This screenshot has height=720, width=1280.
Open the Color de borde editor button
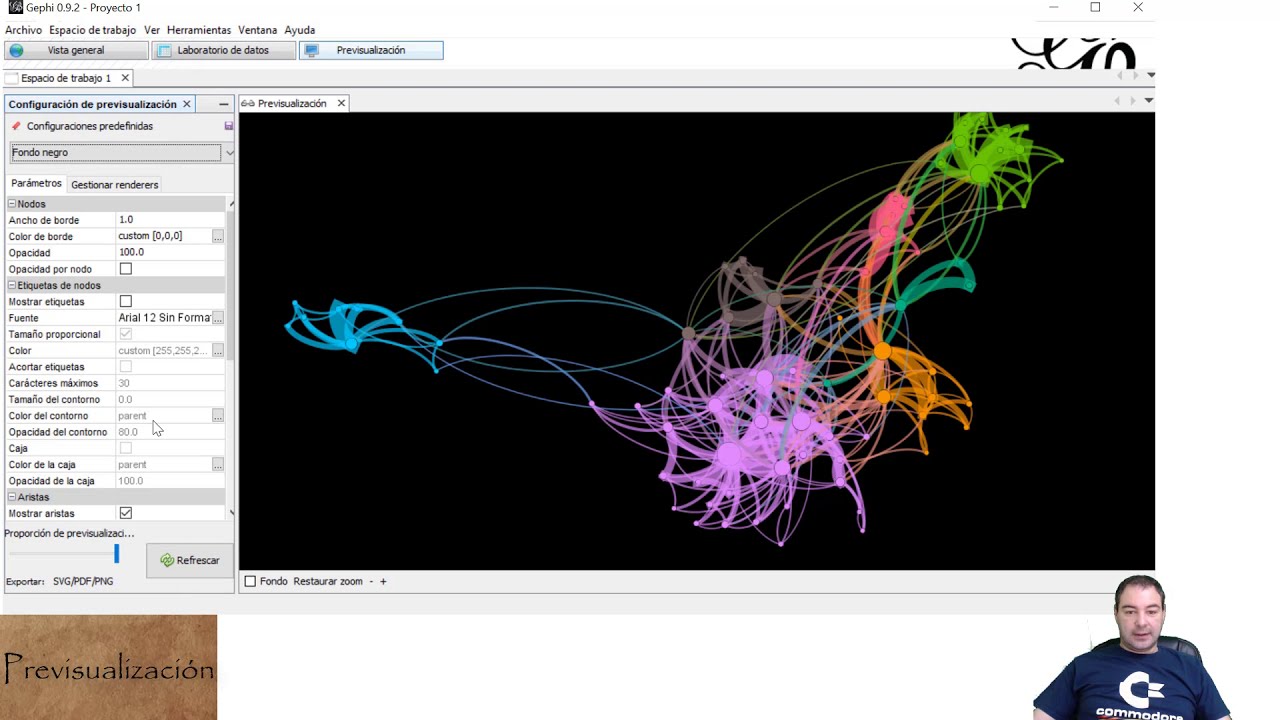(x=217, y=236)
